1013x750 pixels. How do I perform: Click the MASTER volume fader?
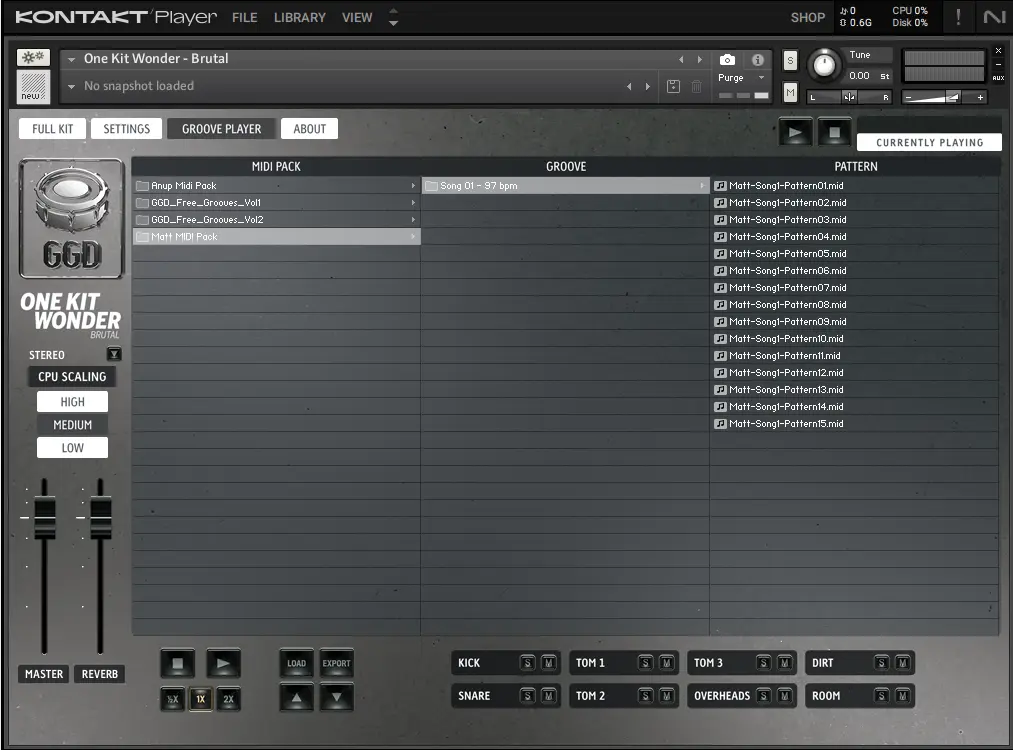coord(45,517)
